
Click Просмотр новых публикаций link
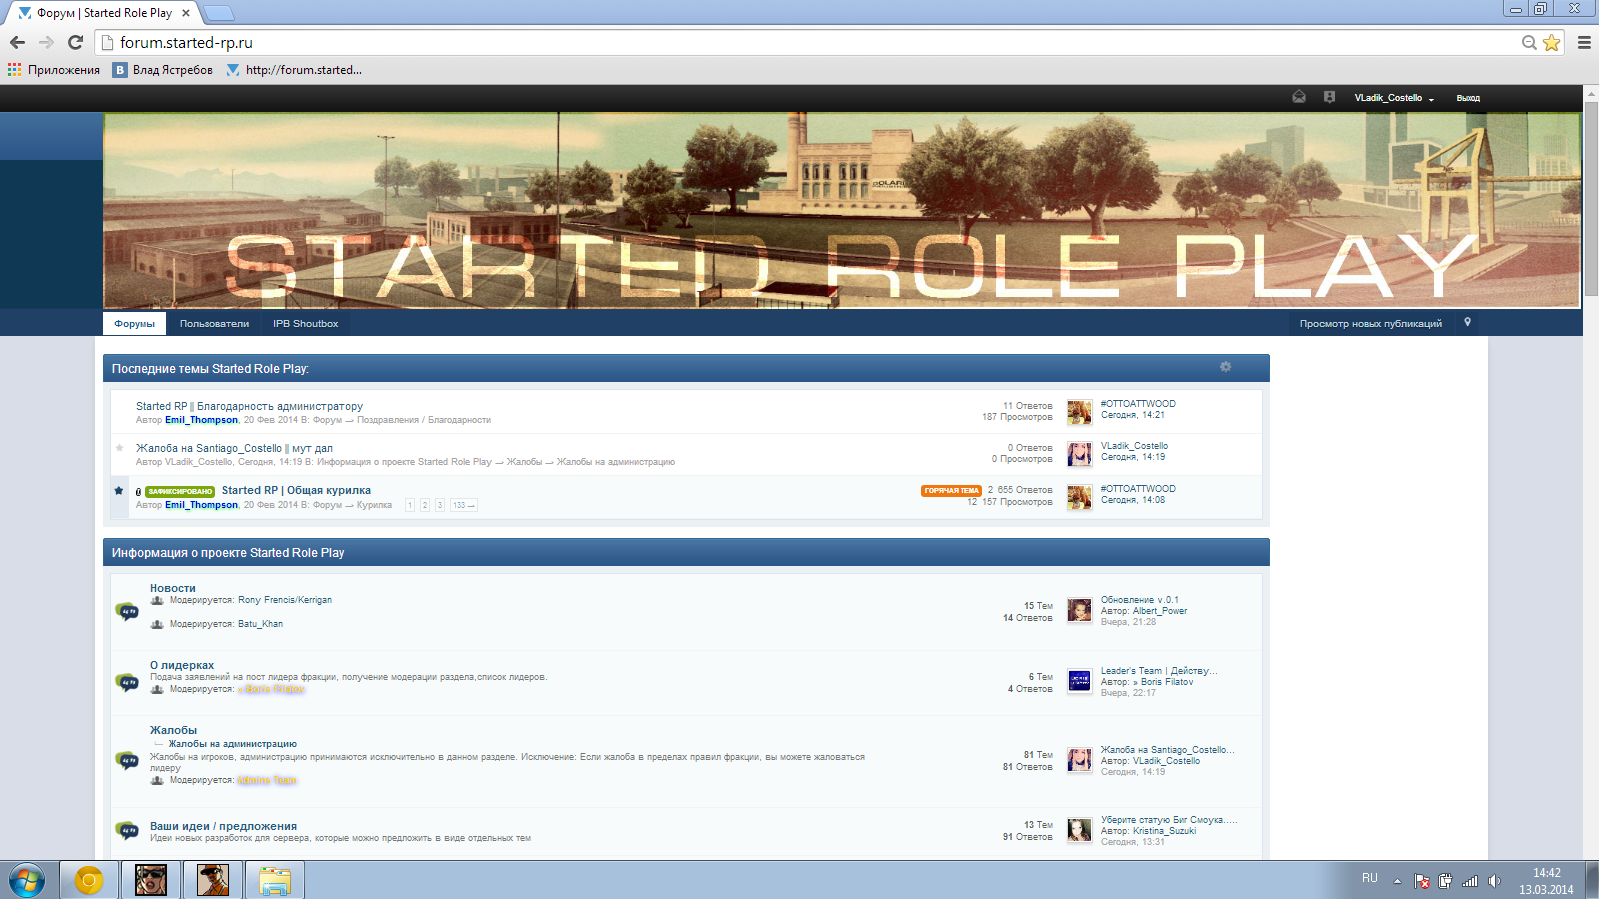pyautogui.click(x=1370, y=324)
